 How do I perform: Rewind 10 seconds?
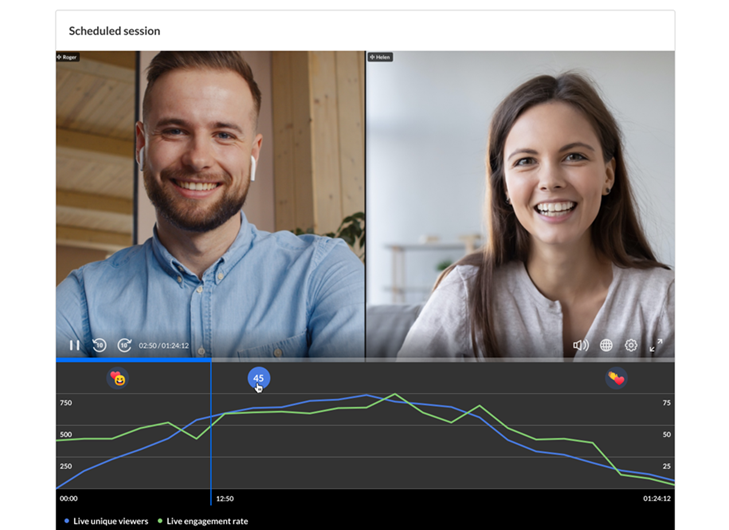tap(99, 345)
